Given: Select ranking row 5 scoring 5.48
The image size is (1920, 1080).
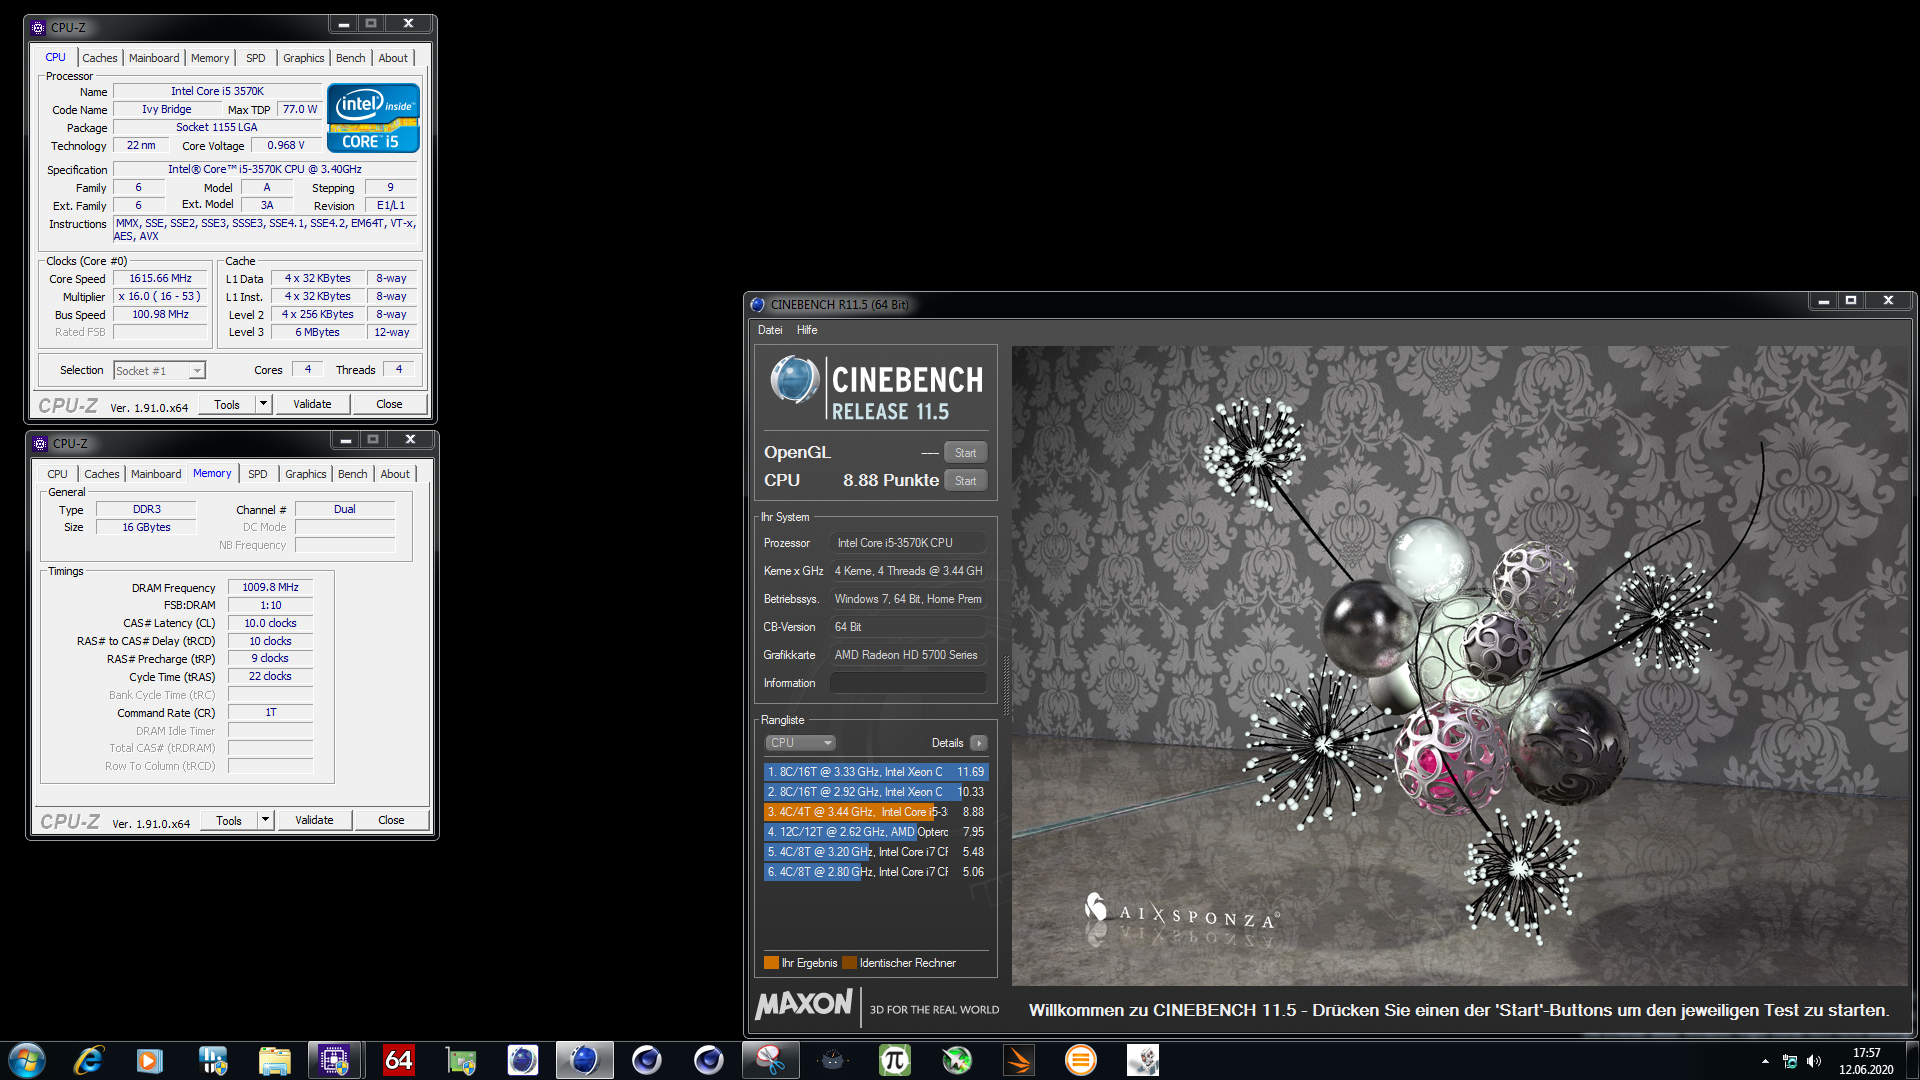Looking at the screenshot, I should [x=876, y=852].
